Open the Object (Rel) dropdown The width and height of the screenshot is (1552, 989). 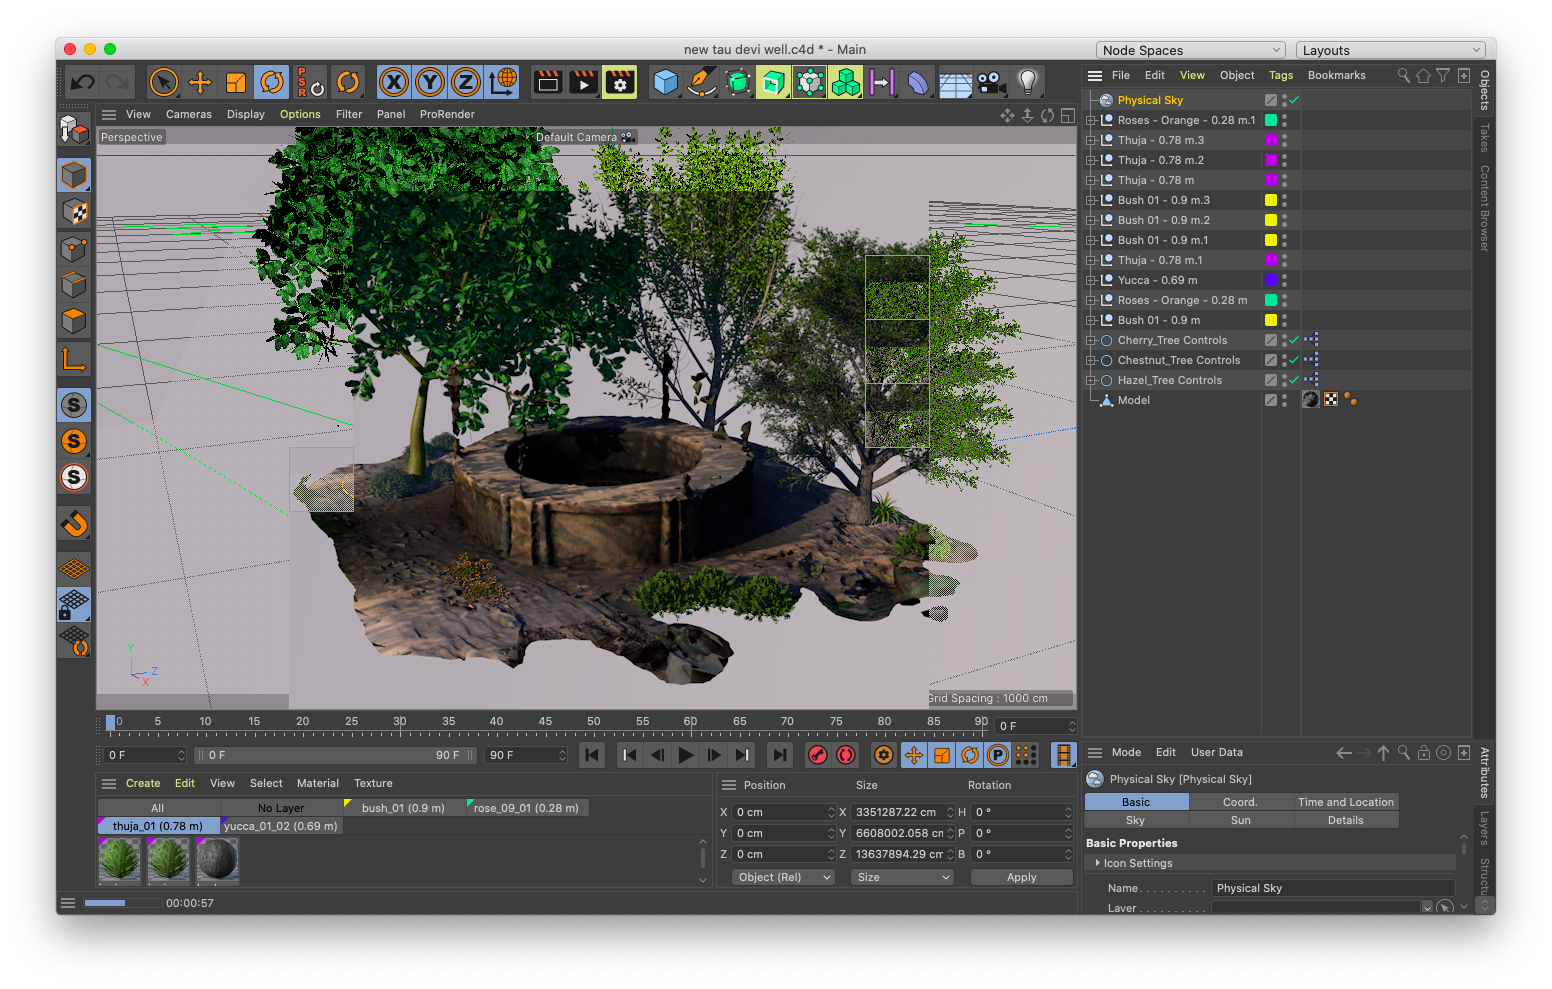(783, 877)
